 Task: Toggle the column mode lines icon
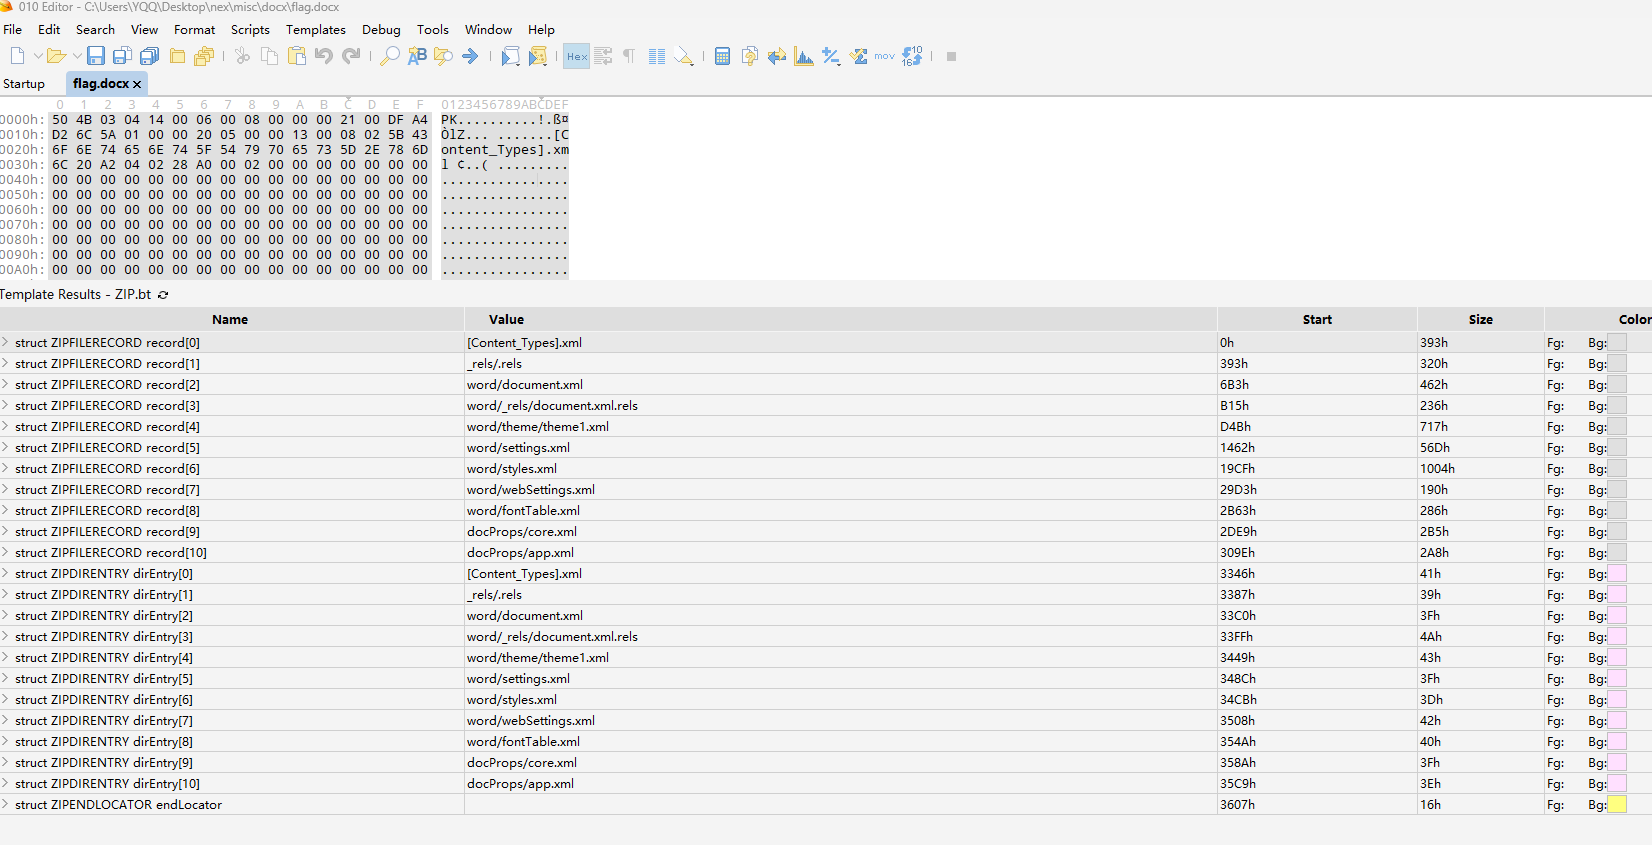[657, 56]
